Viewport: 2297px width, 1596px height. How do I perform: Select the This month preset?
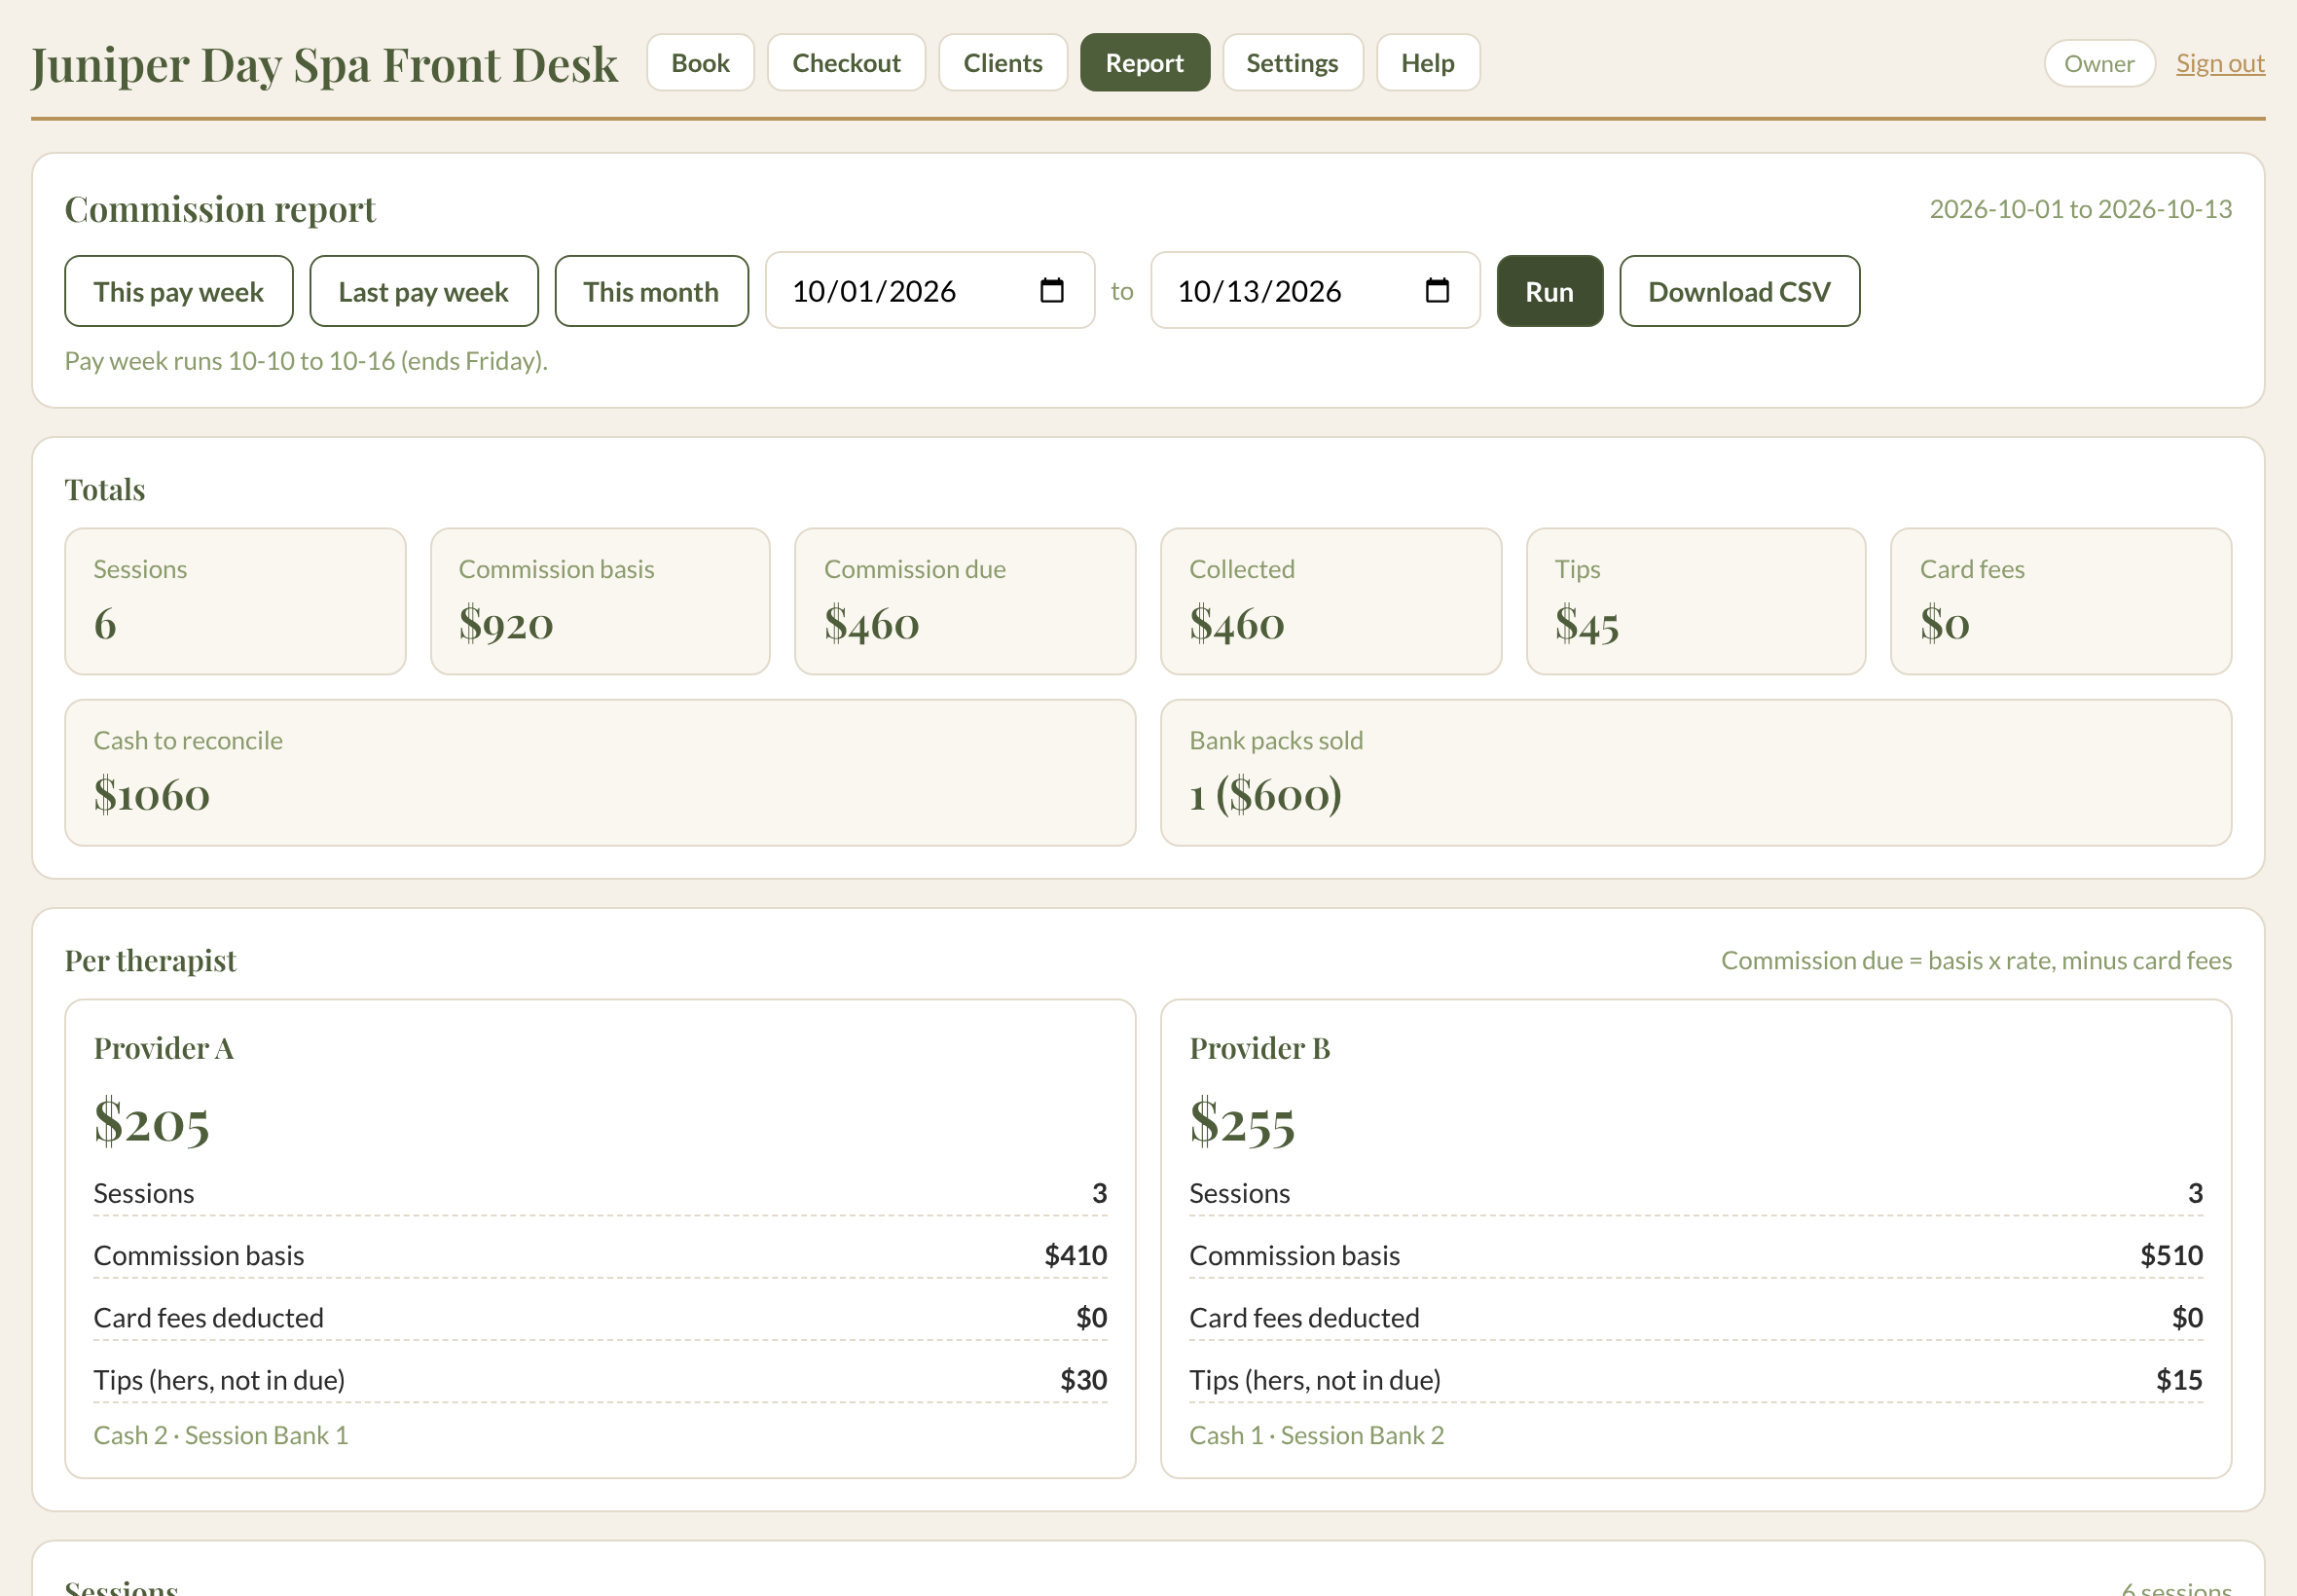[x=651, y=291]
